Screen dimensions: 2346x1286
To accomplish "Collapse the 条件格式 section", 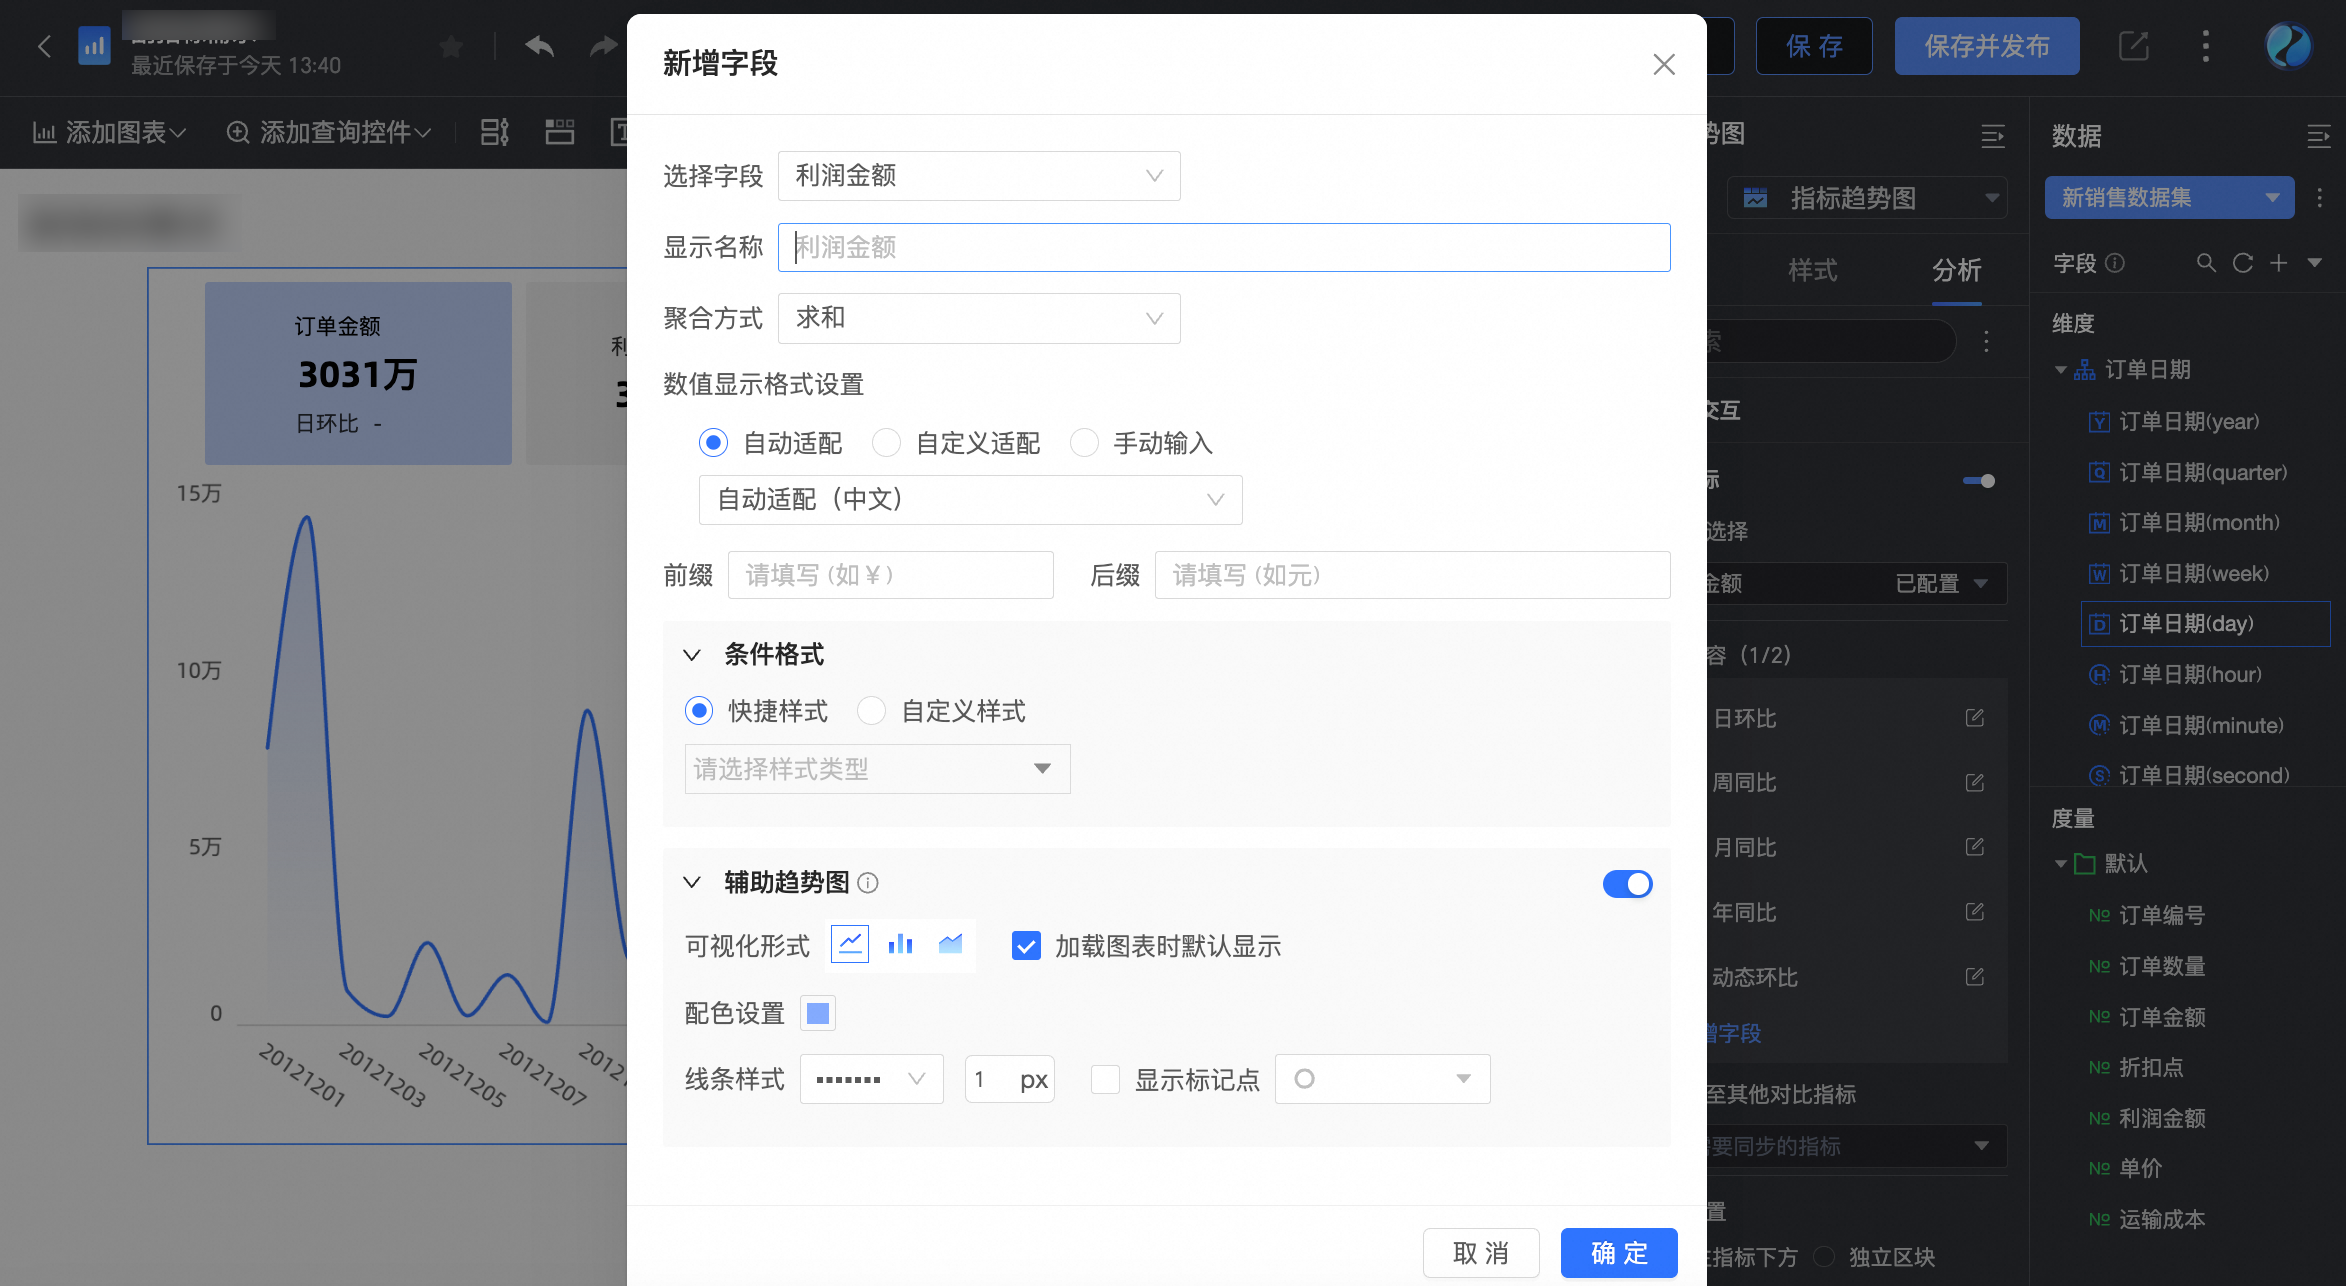I will [x=692, y=655].
